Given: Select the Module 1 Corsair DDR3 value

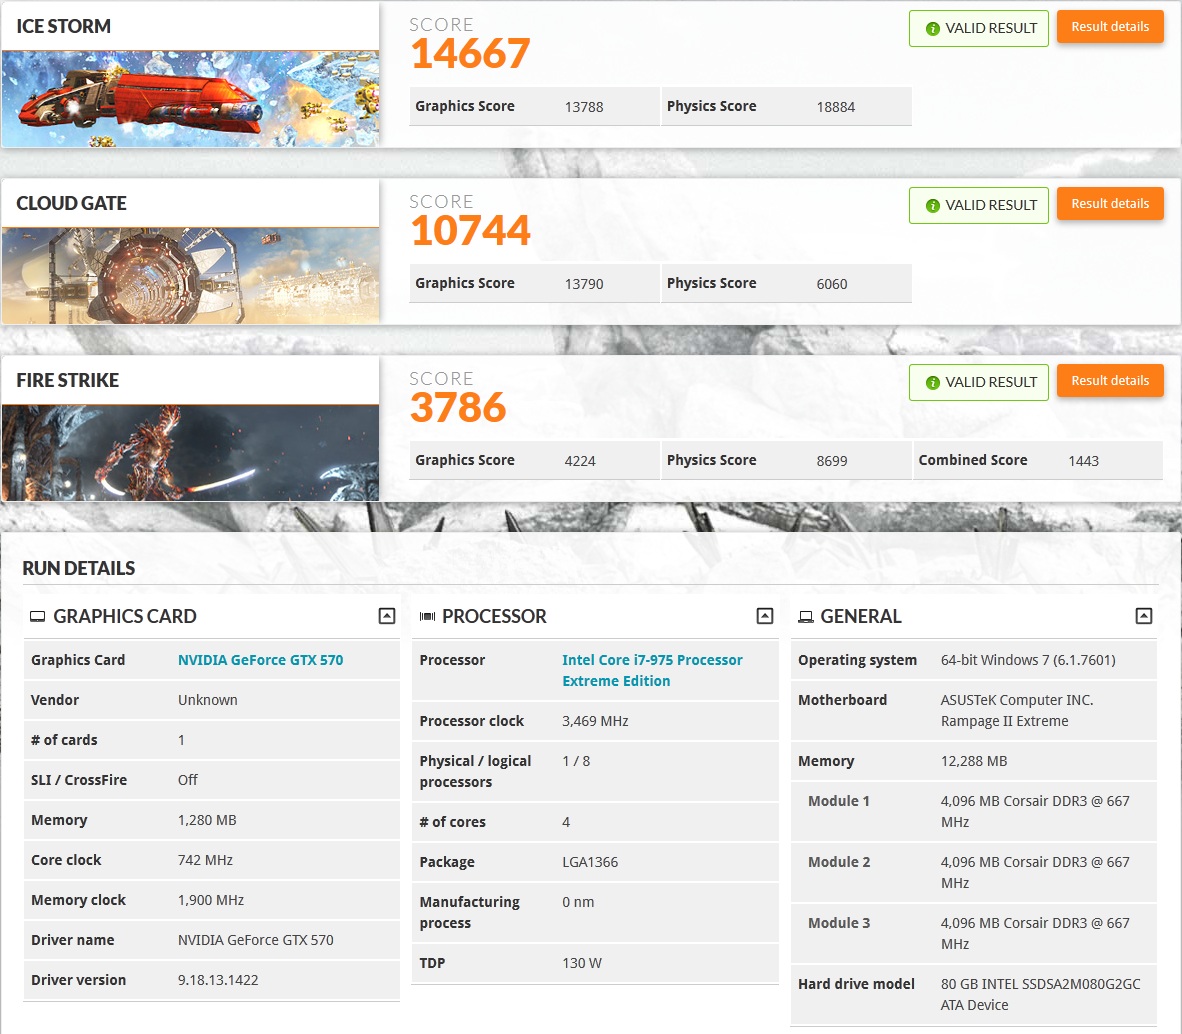Looking at the screenshot, I should click(x=1035, y=812).
